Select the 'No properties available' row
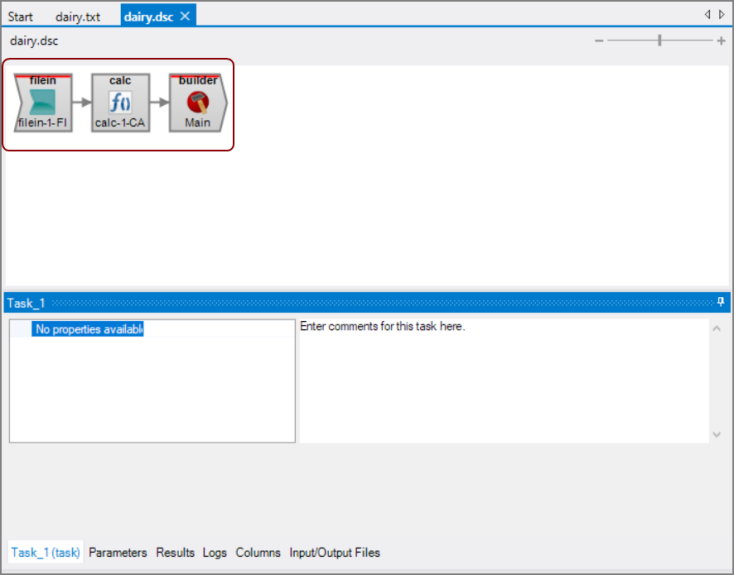 tap(88, 329)
